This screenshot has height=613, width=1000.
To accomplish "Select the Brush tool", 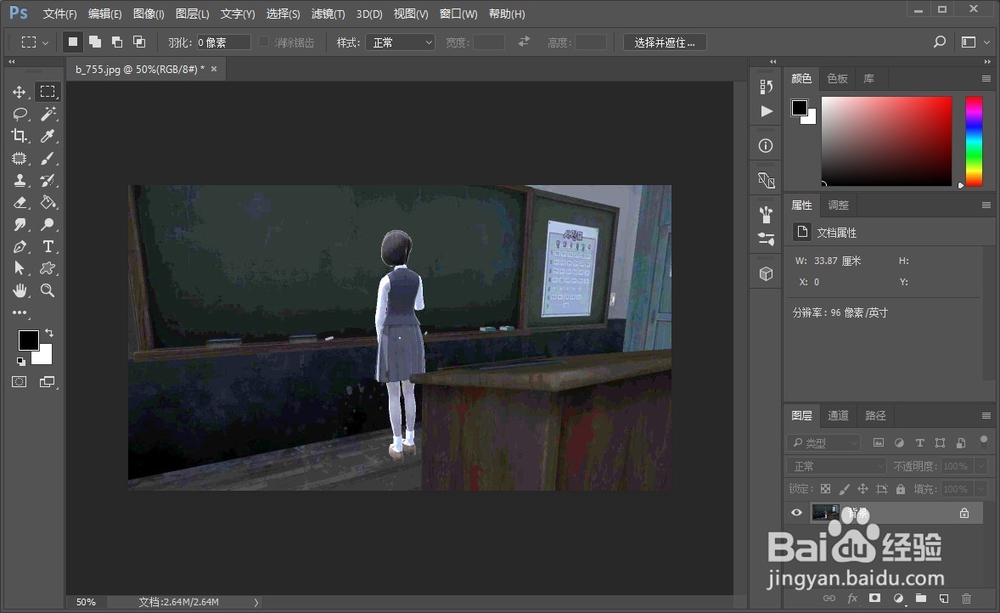I will 48,158.
